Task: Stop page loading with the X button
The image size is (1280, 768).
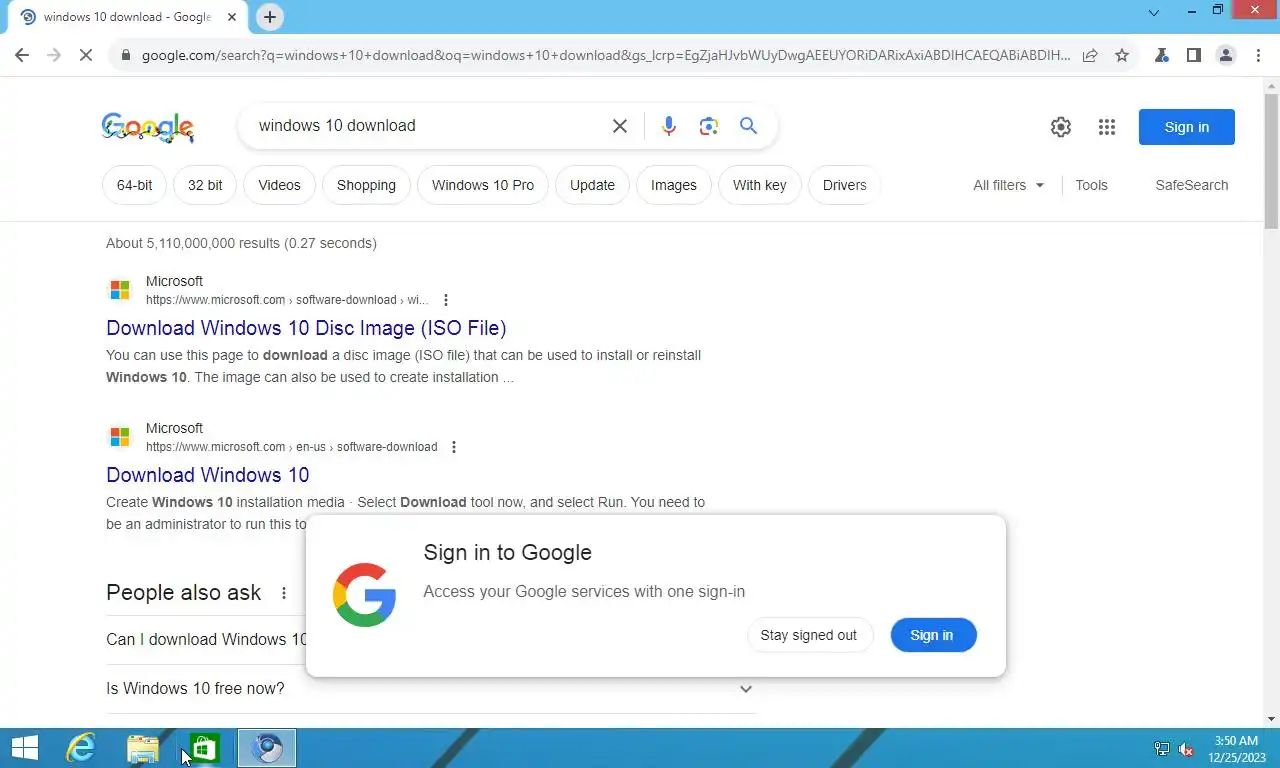Action: [86, 56]
